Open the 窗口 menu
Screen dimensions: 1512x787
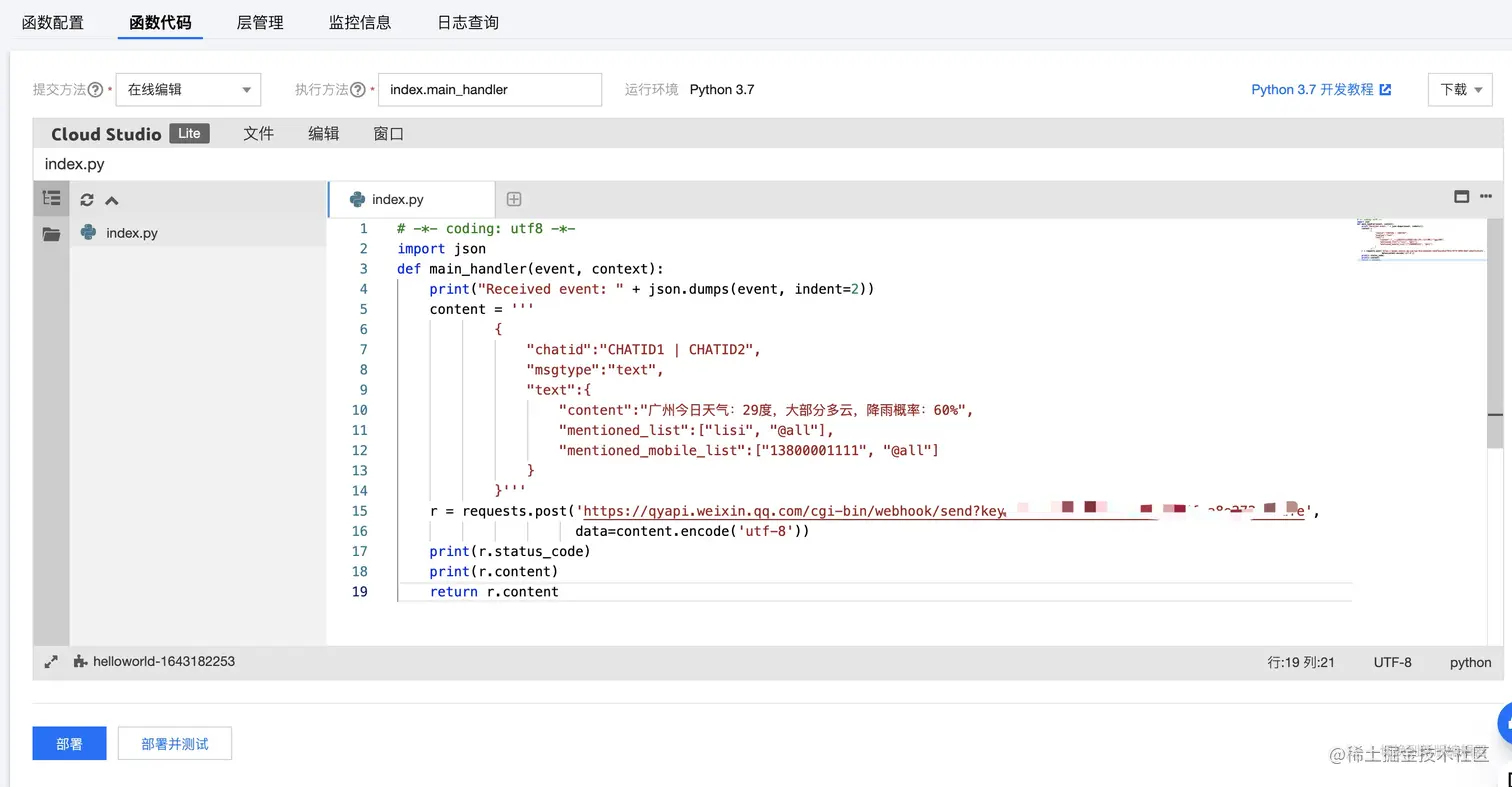point(388,133)
